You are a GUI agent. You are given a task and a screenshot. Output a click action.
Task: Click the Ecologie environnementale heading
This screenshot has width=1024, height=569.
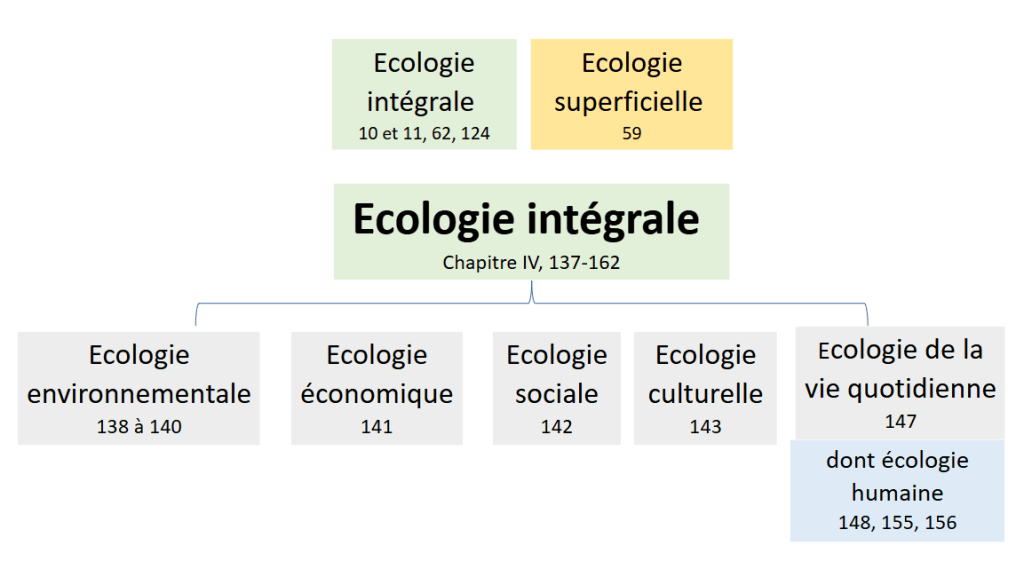coord(139,374)
